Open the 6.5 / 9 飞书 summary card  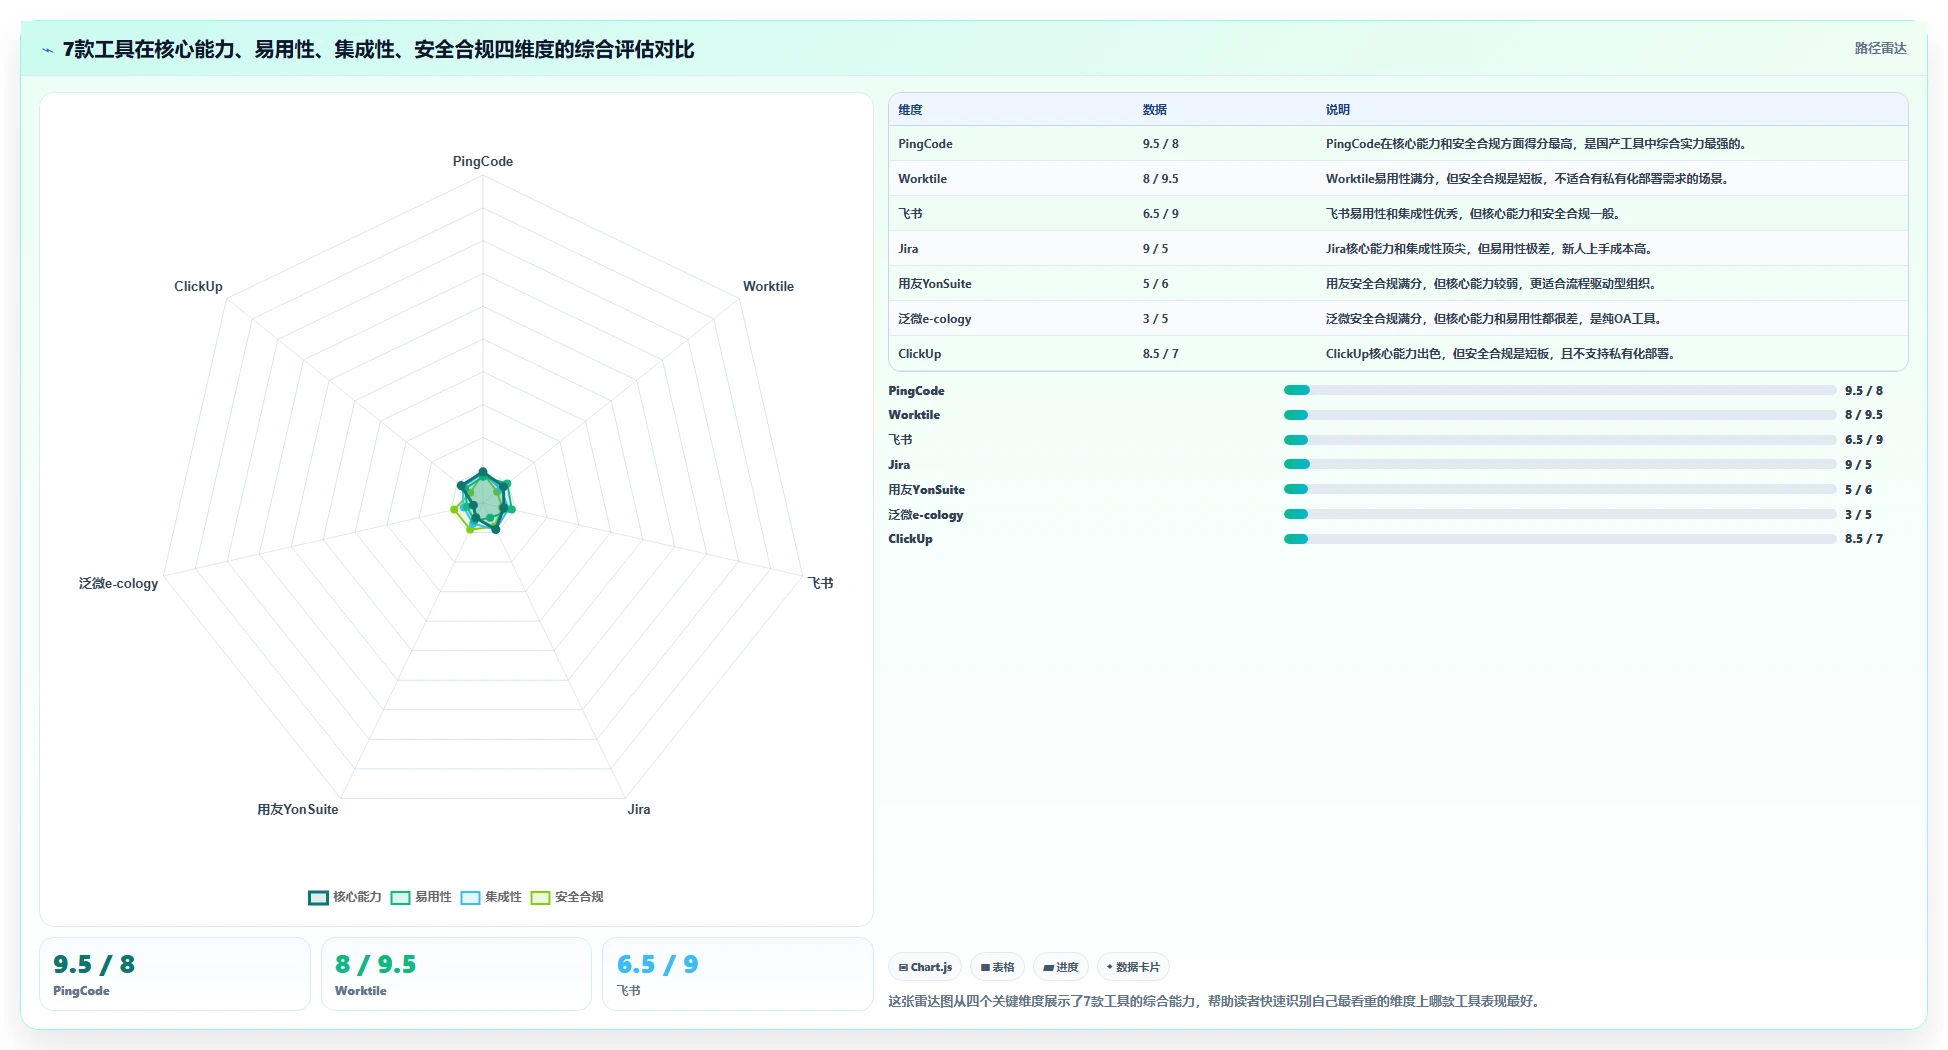[737, 974]
